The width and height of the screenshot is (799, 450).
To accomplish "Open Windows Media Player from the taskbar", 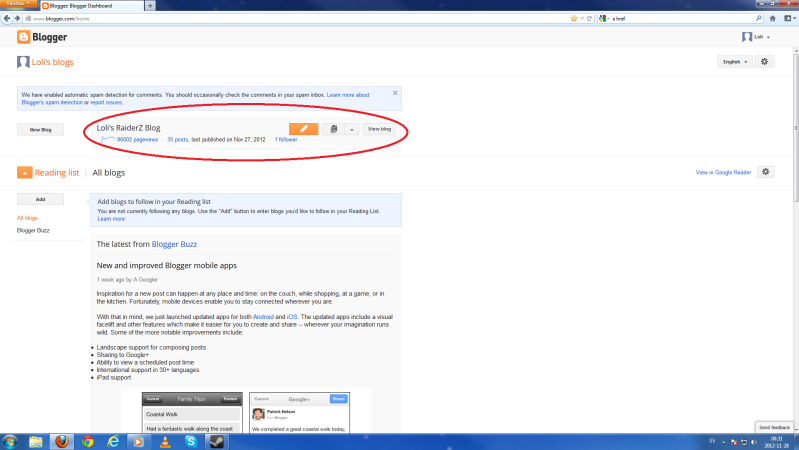I will coord(139,442).
